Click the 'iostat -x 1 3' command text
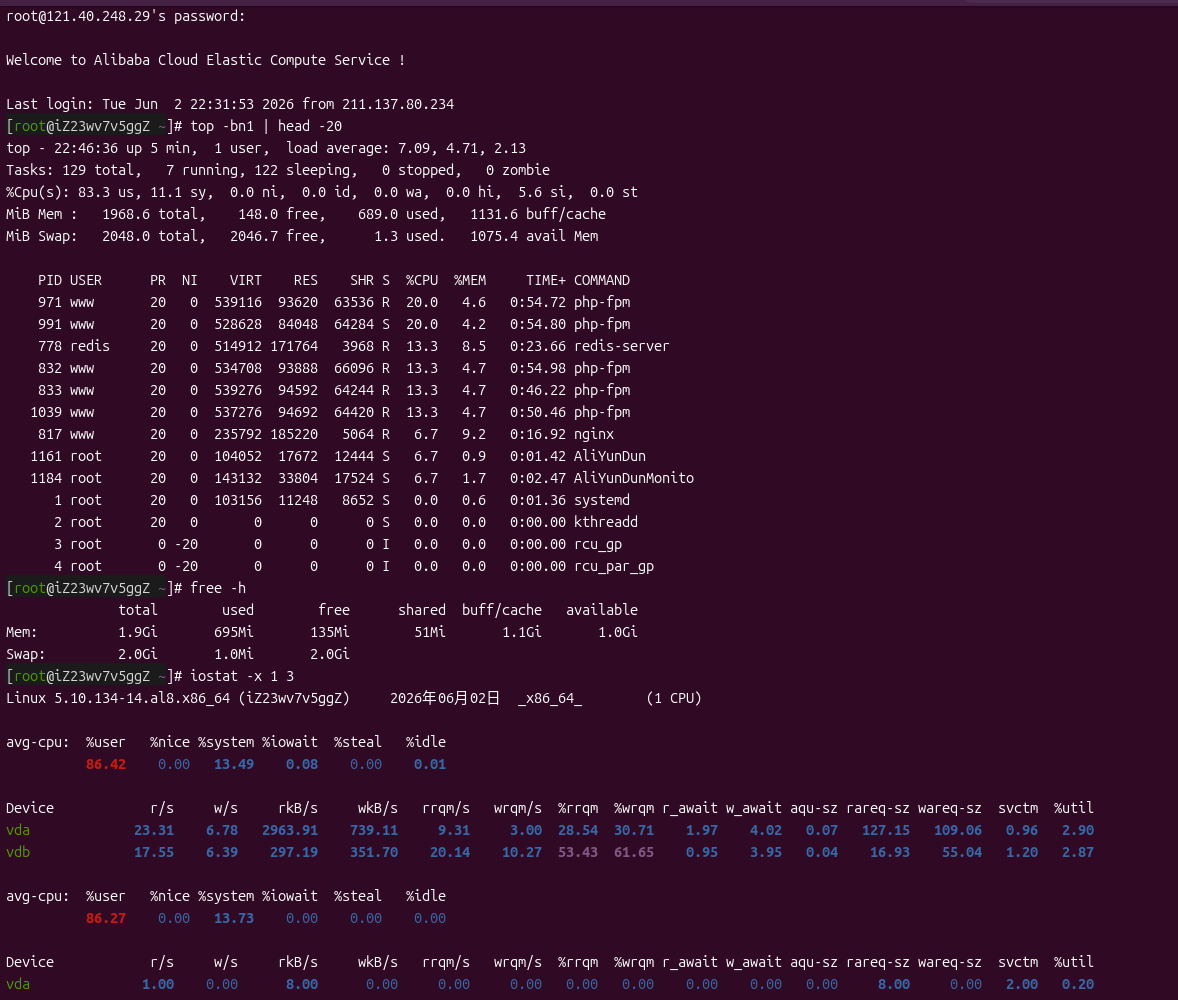Image resolution: width=1178 pixels, height=1000 pixels. [x=242, y=676]
